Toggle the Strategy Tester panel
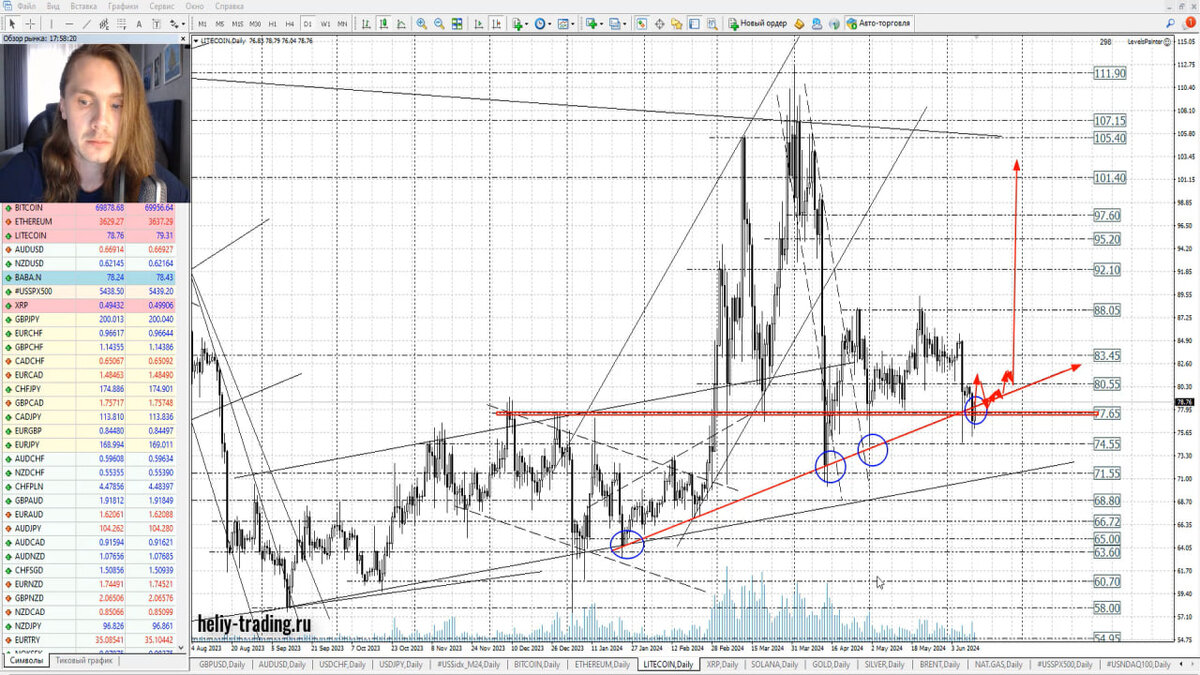 click(x=712, y=23)
